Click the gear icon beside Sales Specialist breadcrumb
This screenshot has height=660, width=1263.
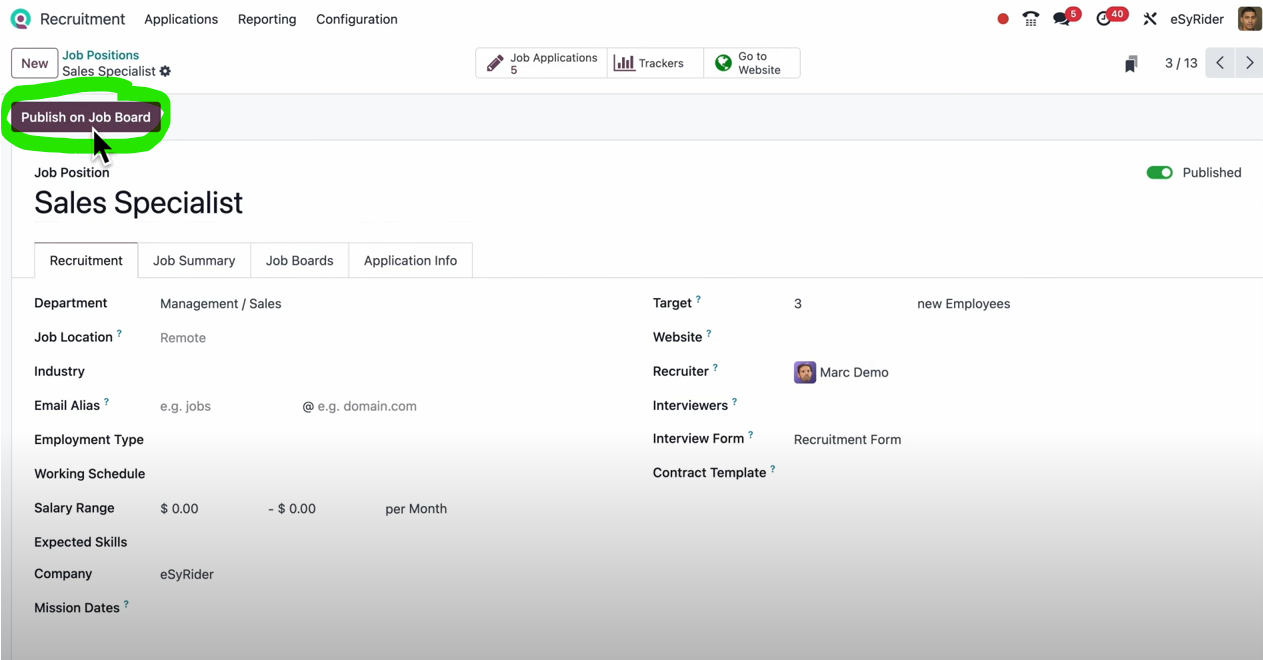tap(165, 71)
